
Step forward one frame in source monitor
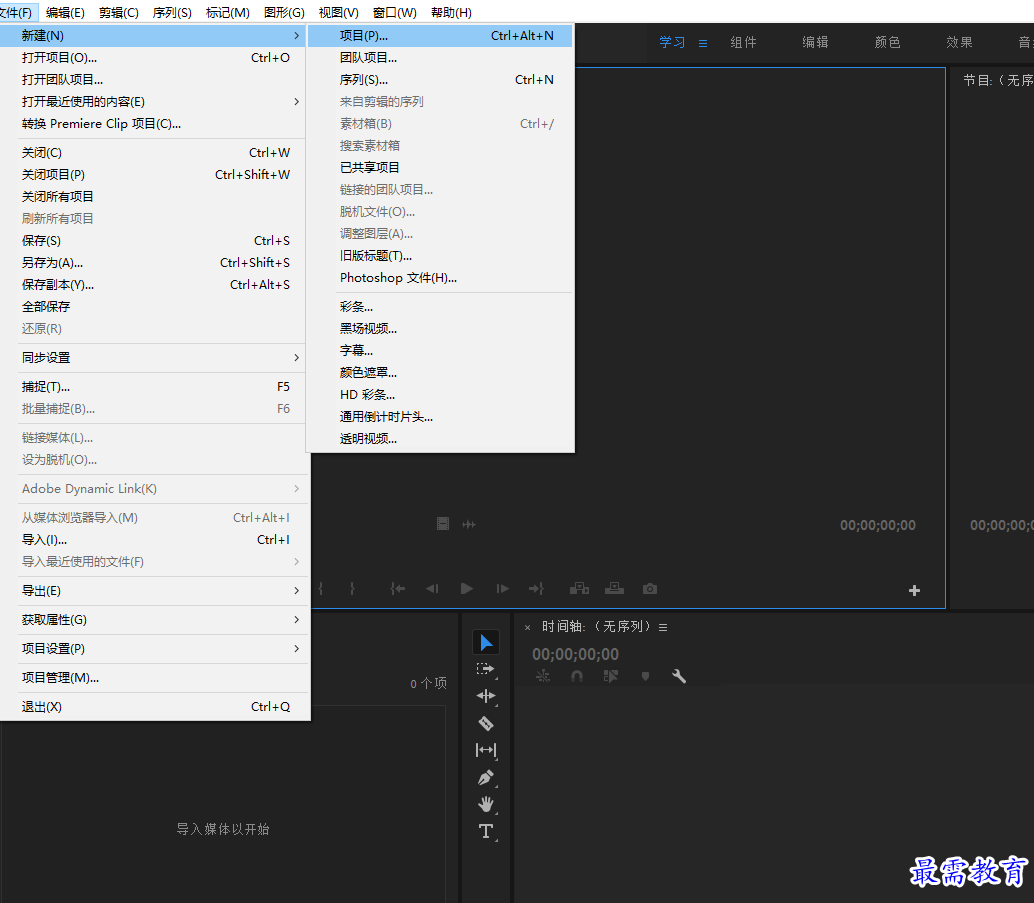point(502,588)
